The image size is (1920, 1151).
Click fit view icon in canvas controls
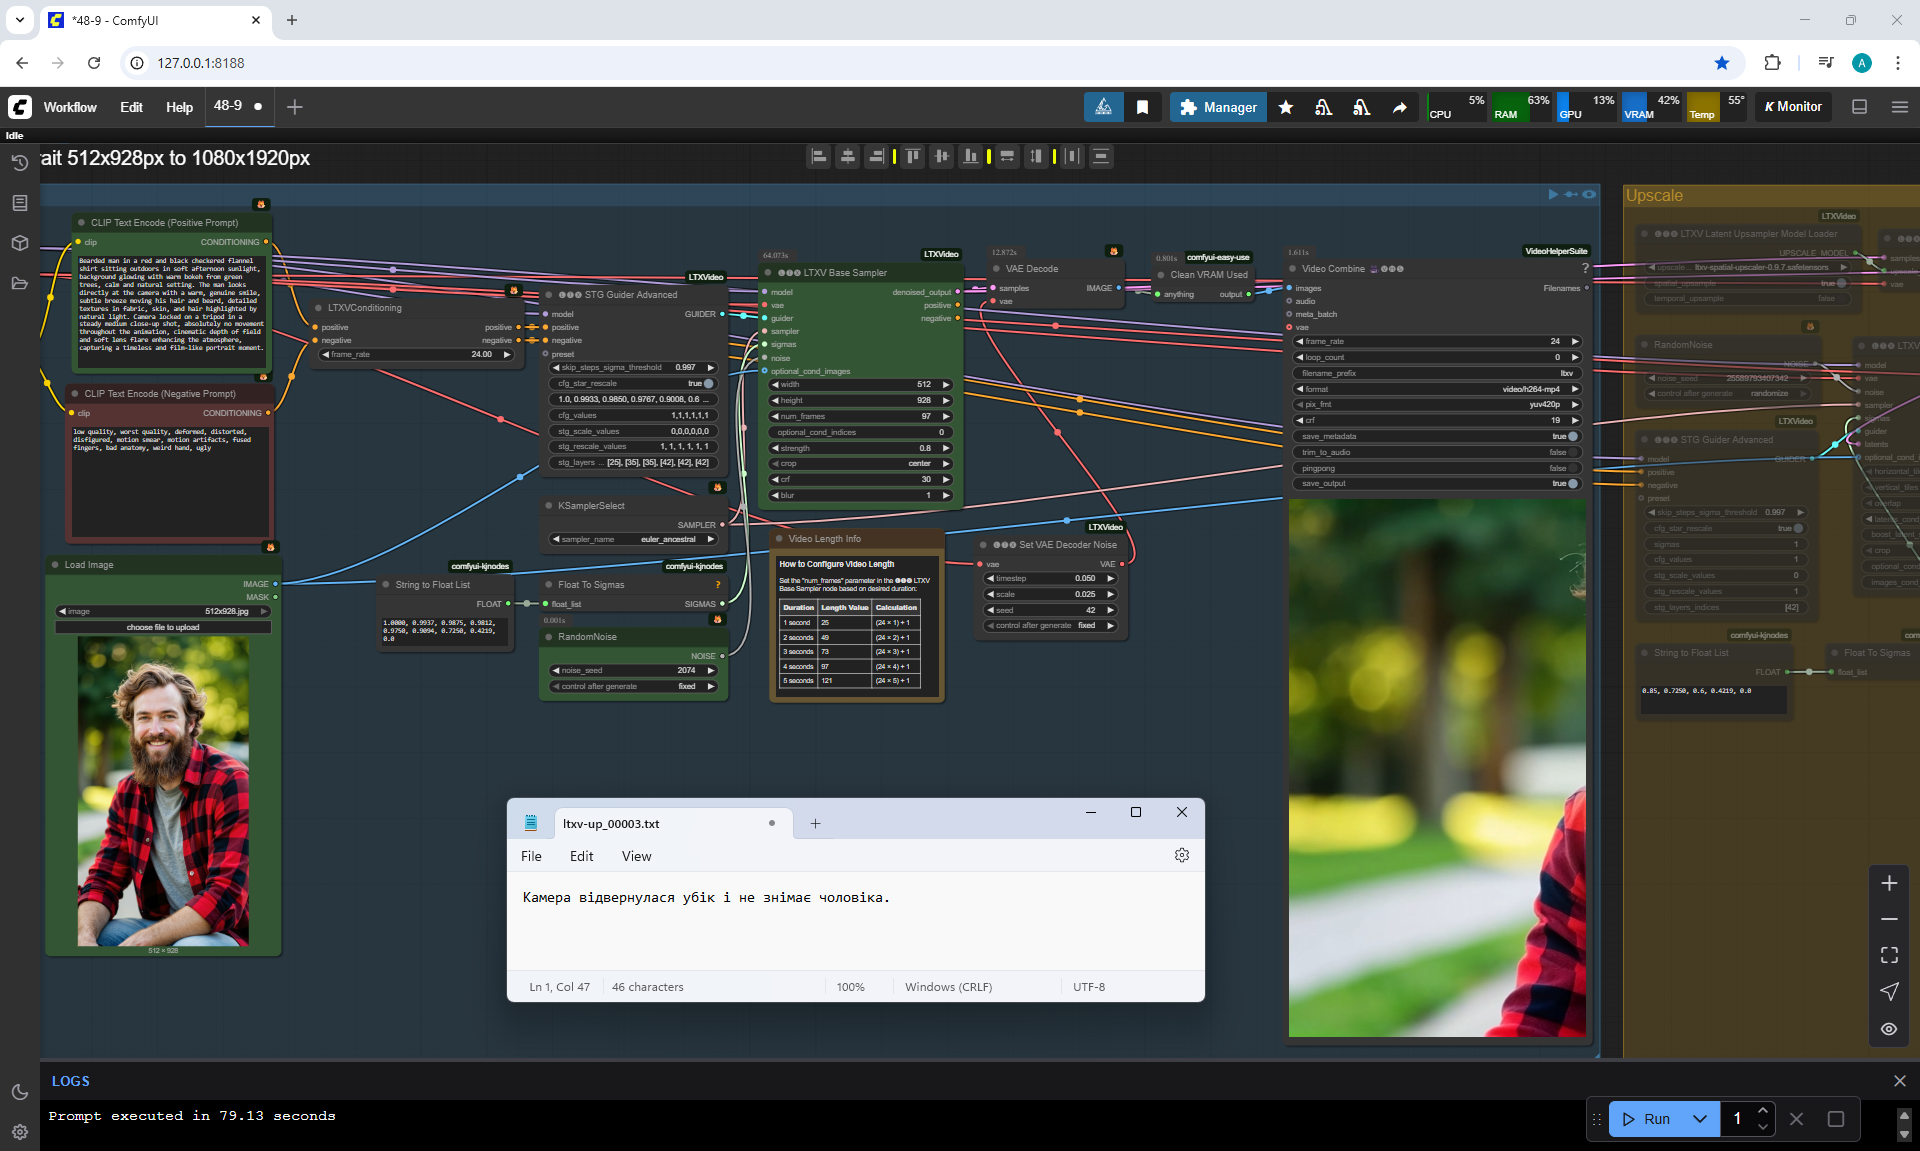pos(1888,955)
